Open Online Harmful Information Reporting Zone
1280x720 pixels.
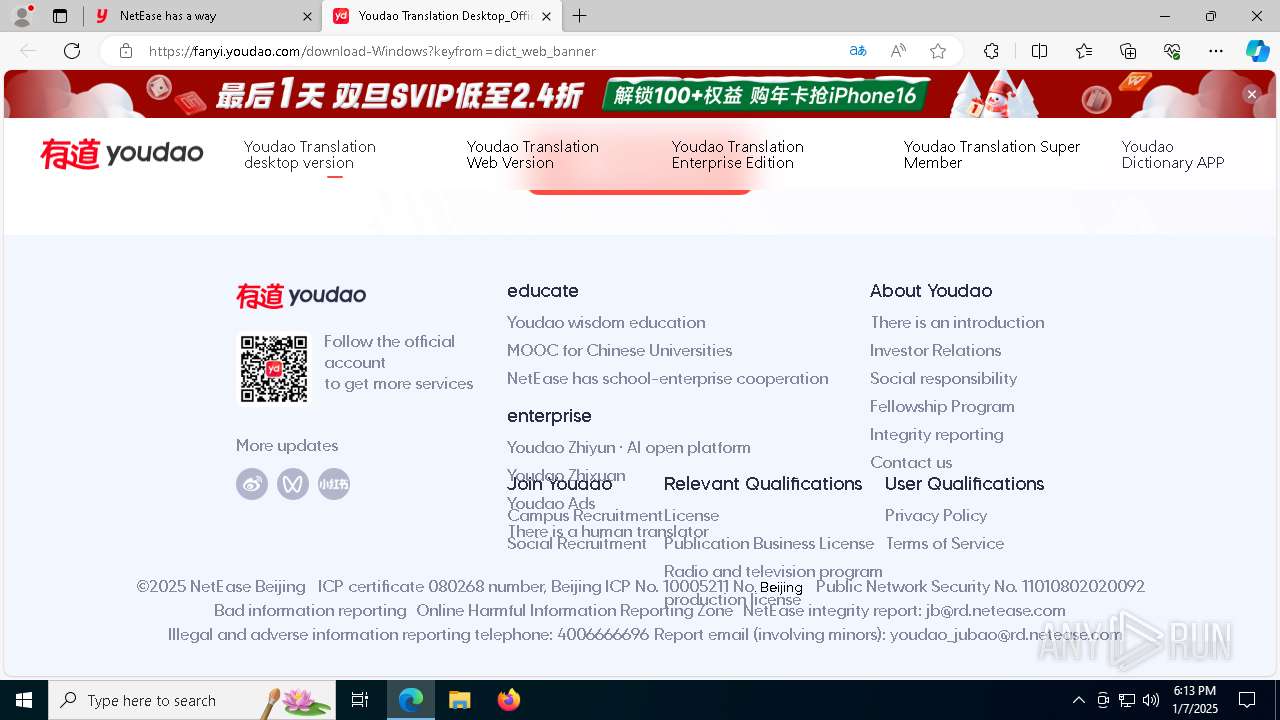(x=575, y=610)
